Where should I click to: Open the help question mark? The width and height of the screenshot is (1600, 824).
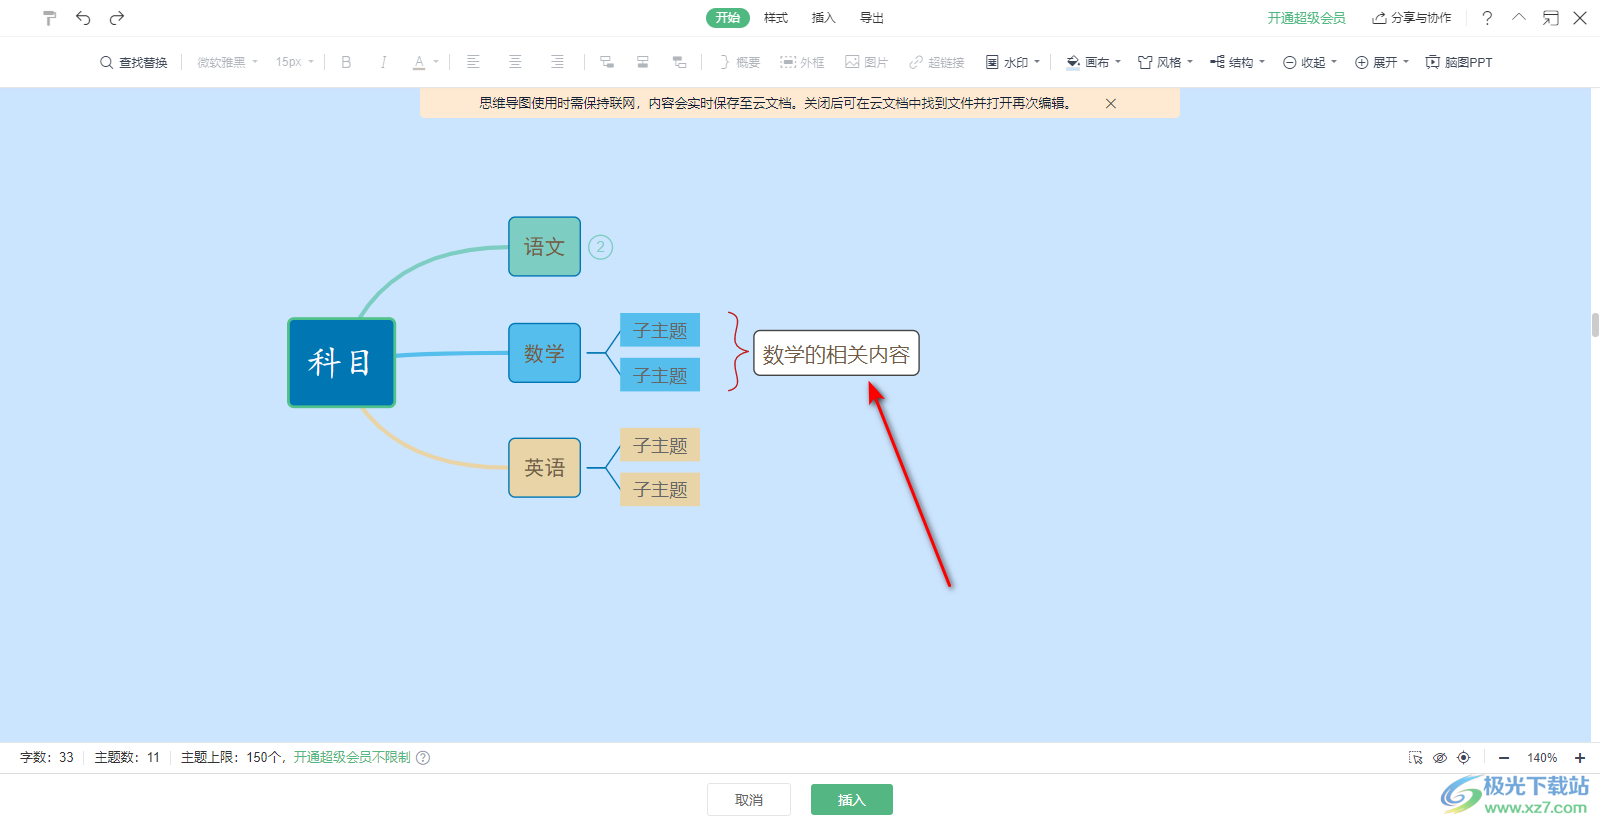(1487, 18)
